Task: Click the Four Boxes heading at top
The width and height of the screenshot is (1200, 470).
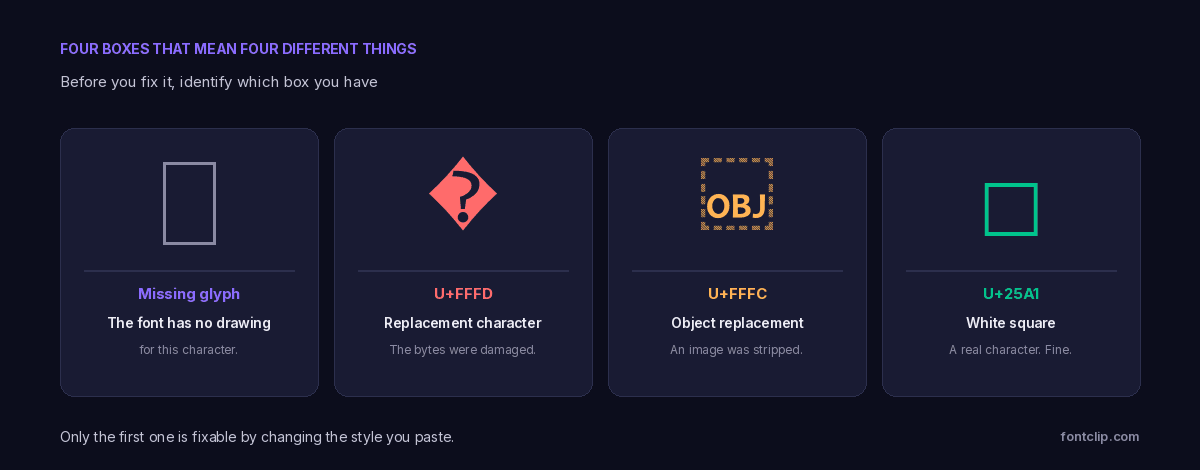Action: click(x=238, y=49)
